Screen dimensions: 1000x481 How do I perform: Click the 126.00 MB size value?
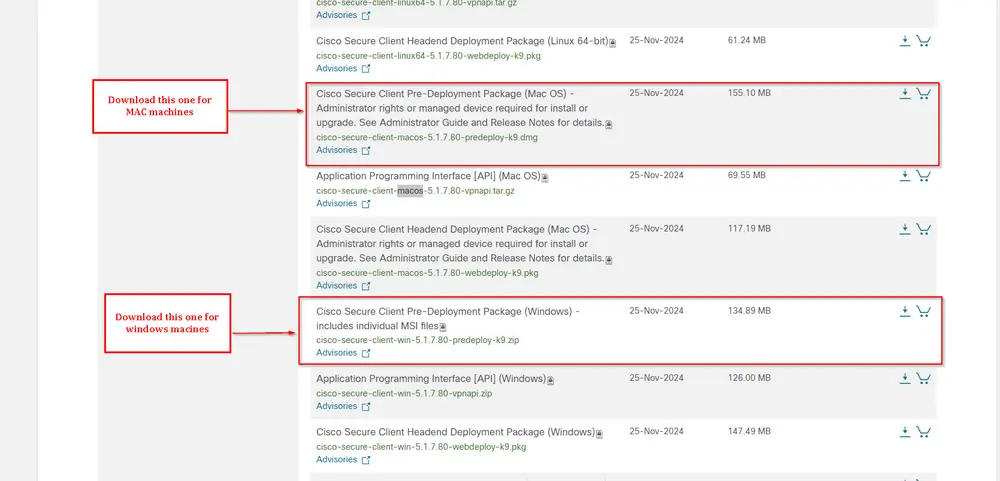(749, 378)
